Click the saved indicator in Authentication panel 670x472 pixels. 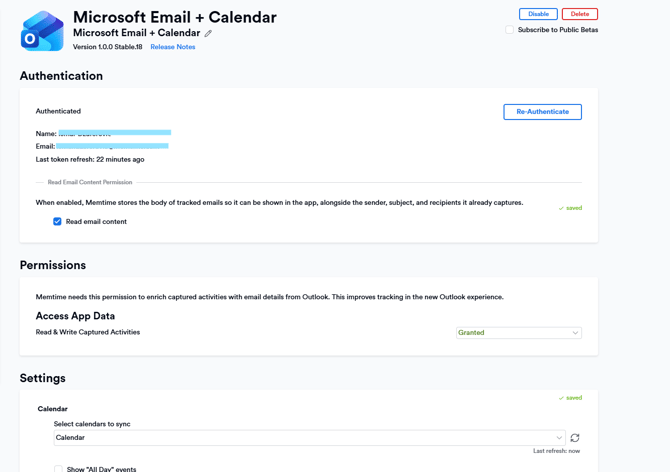click(570, 208)
